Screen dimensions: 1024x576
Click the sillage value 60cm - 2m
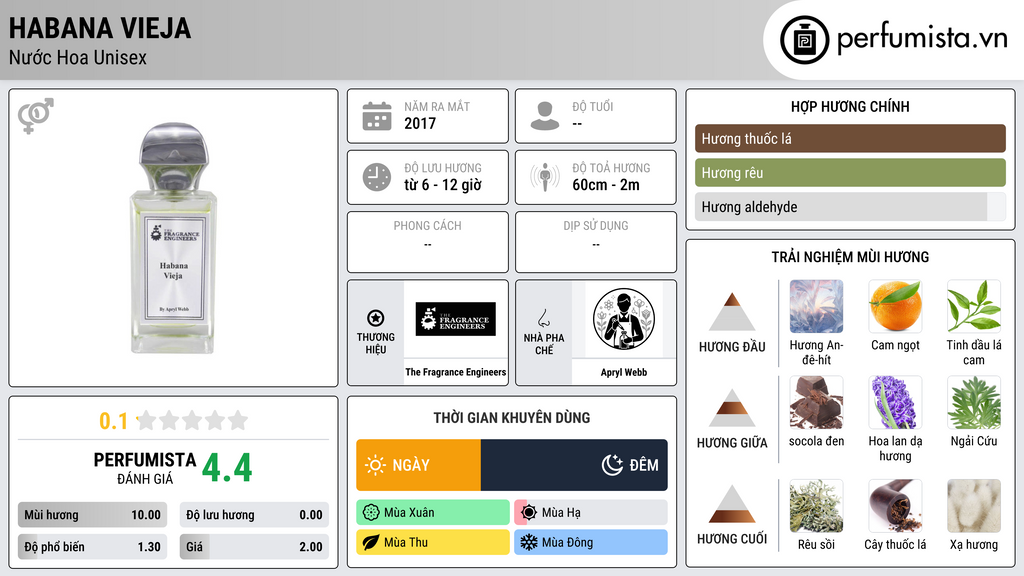click(x=606, y=185)
